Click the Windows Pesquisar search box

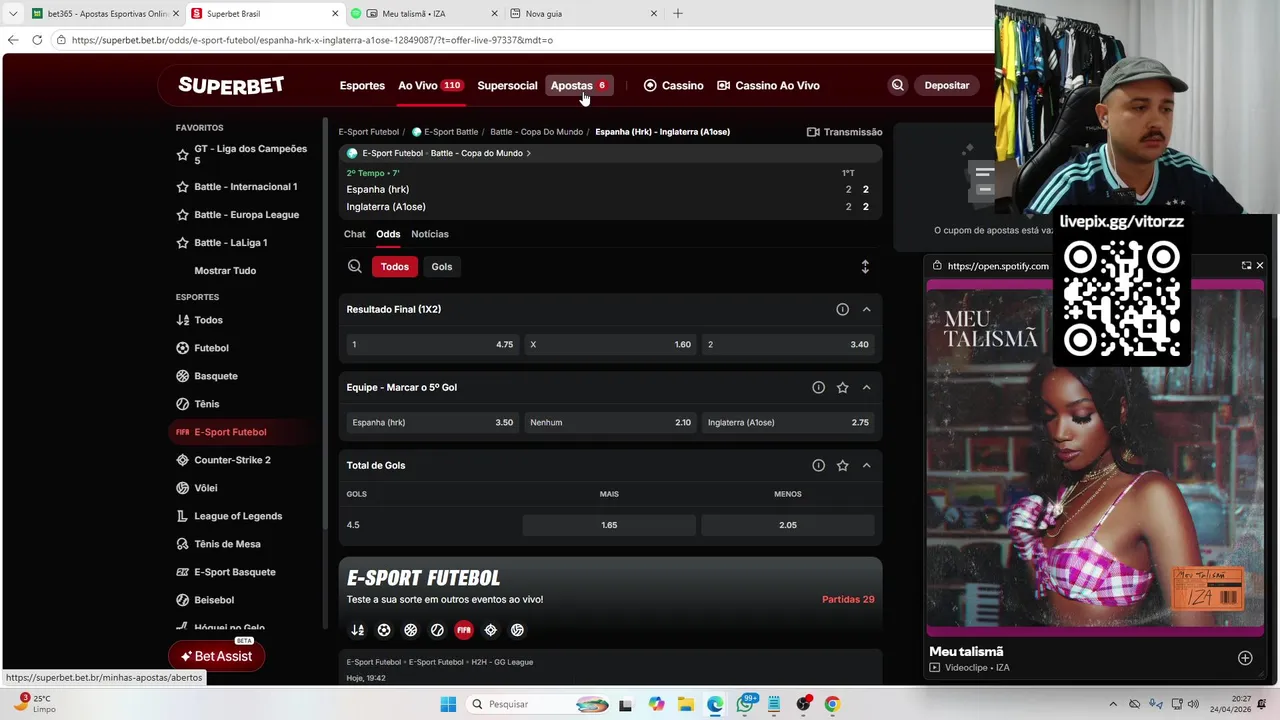537,704
